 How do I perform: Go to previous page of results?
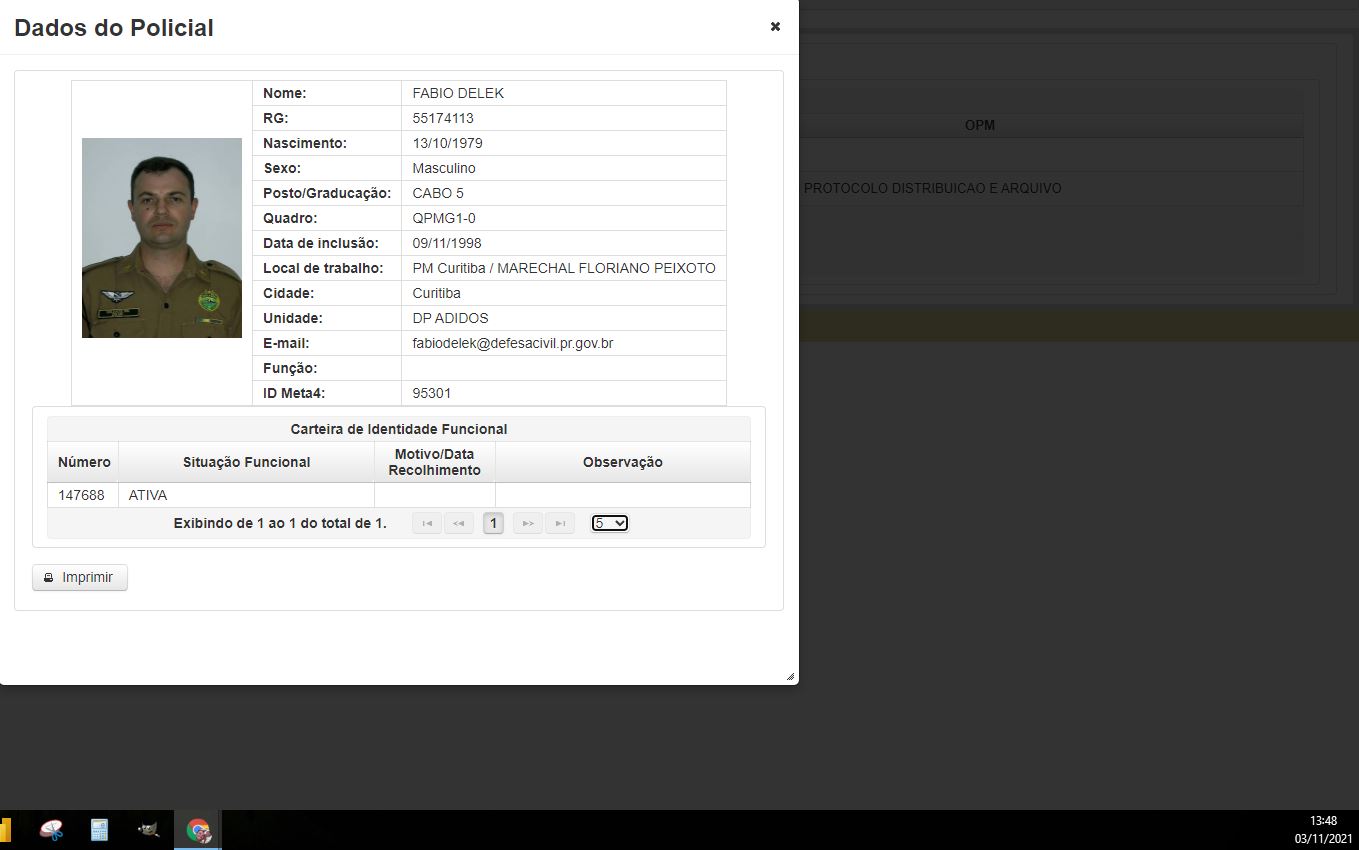[459, 523]
